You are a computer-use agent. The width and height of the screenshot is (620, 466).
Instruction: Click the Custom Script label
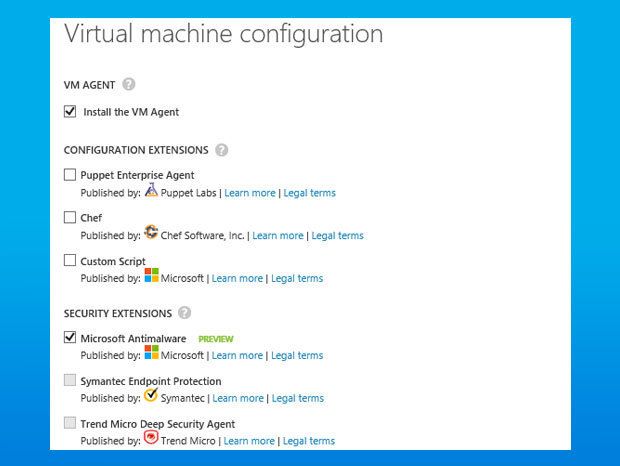point(113,261)
